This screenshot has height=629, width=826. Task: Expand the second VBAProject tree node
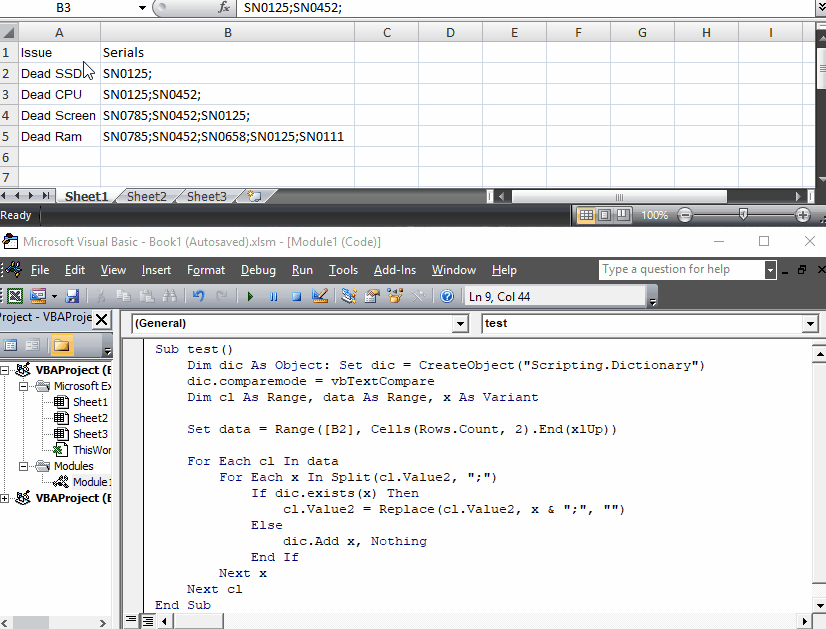[5, 498]
